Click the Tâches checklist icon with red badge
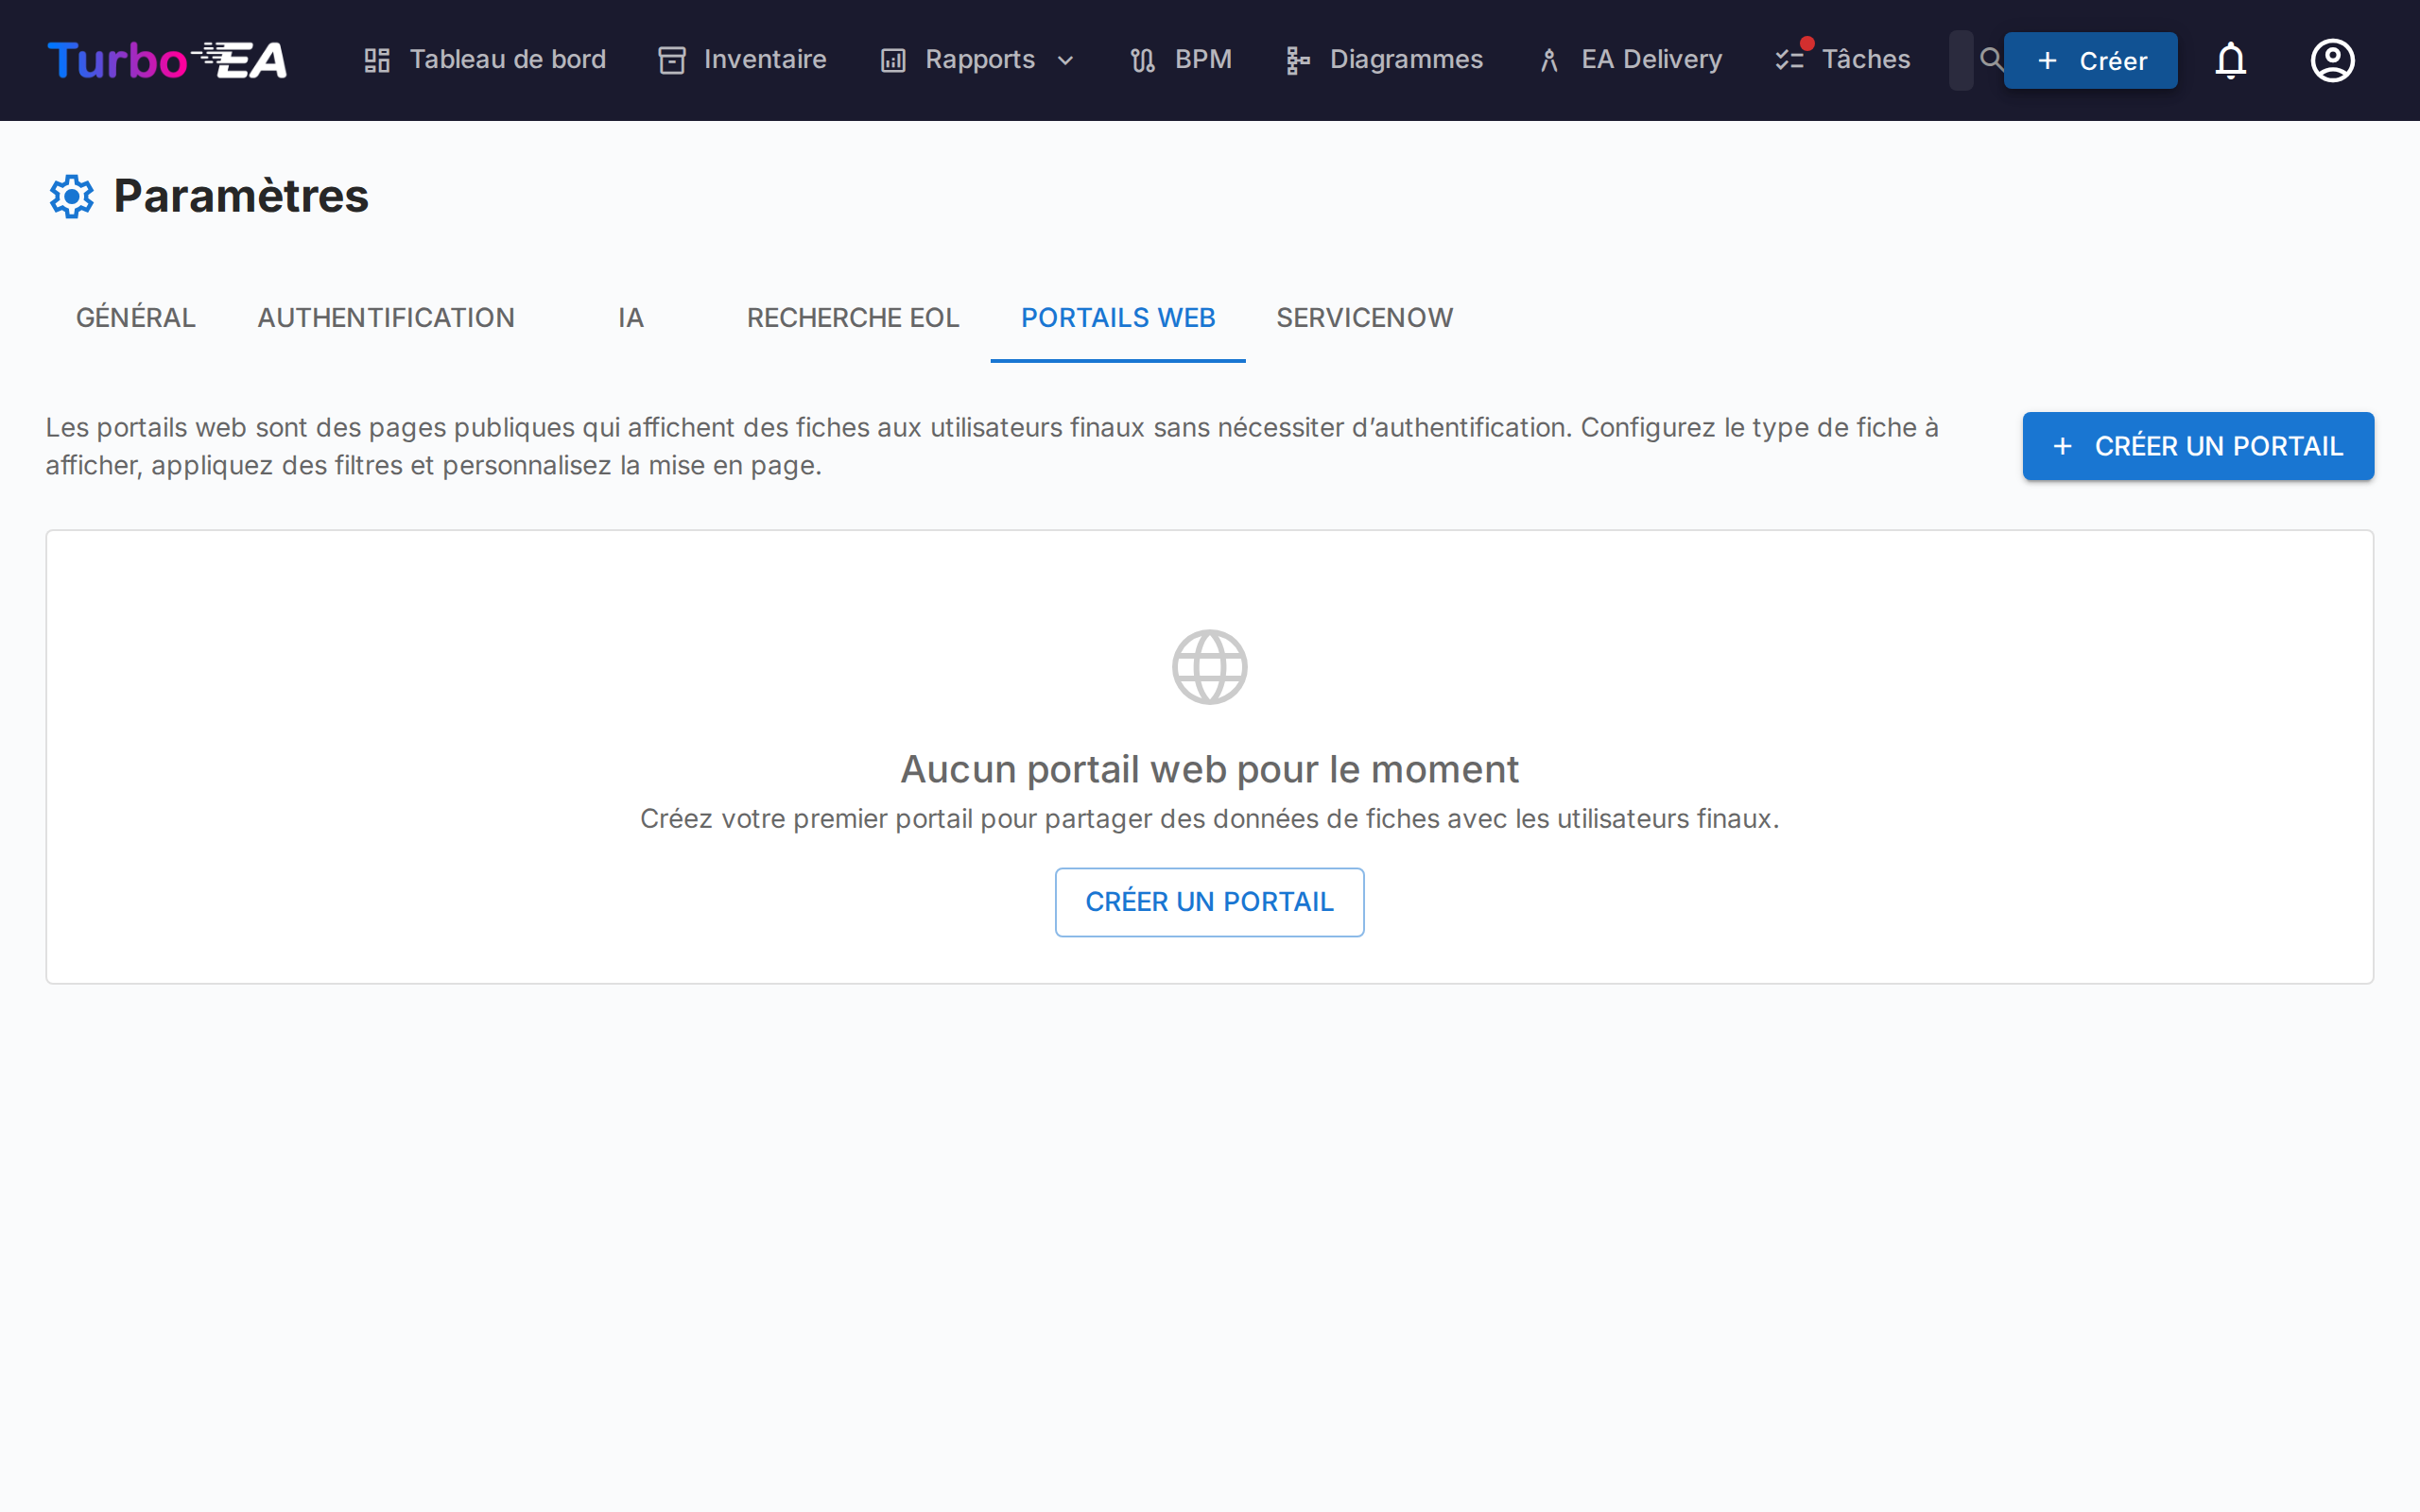Screen dimensions: 2420x1512 click(1791, 59)
